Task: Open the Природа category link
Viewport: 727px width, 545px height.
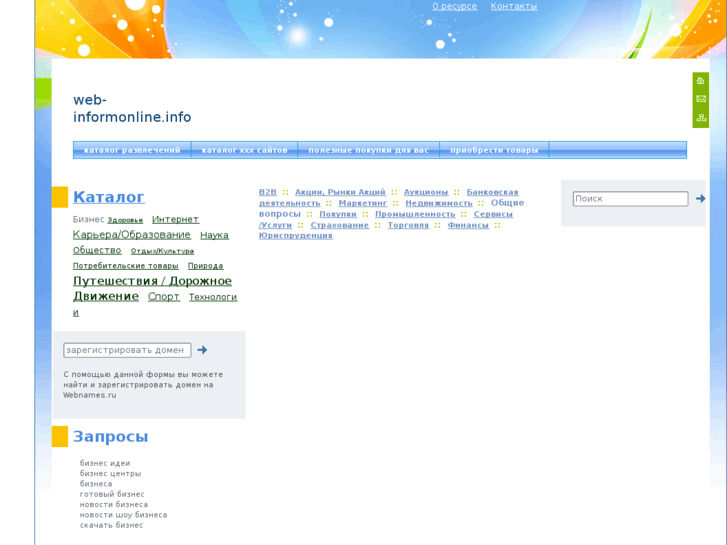Action: point(205,266)
